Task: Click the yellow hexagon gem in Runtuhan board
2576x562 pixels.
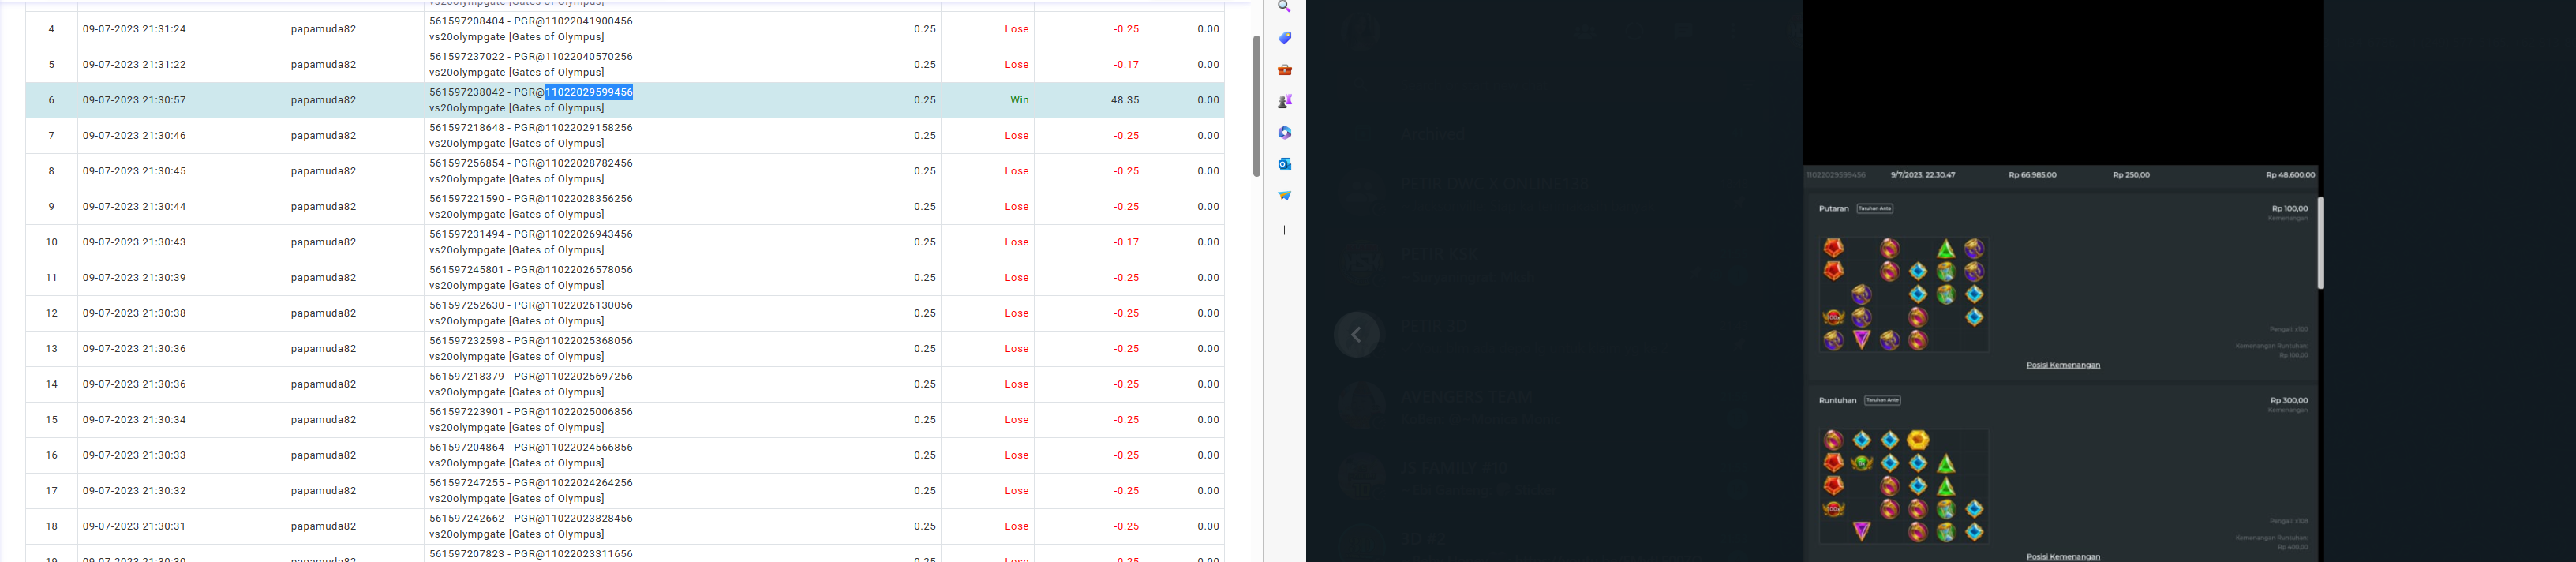Action: pyautogui.click(x=1917, y=440)
